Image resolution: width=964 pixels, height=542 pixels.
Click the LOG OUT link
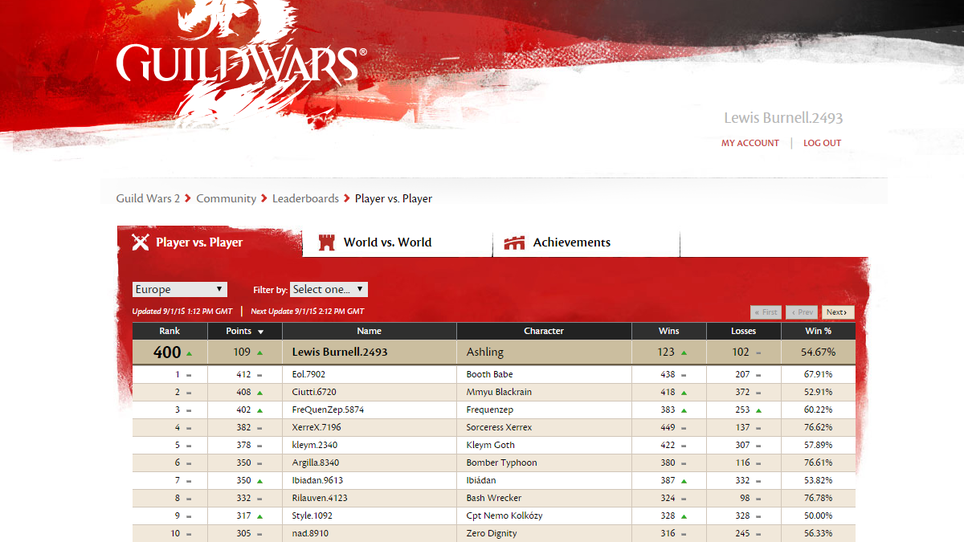(x=822, y=143)
